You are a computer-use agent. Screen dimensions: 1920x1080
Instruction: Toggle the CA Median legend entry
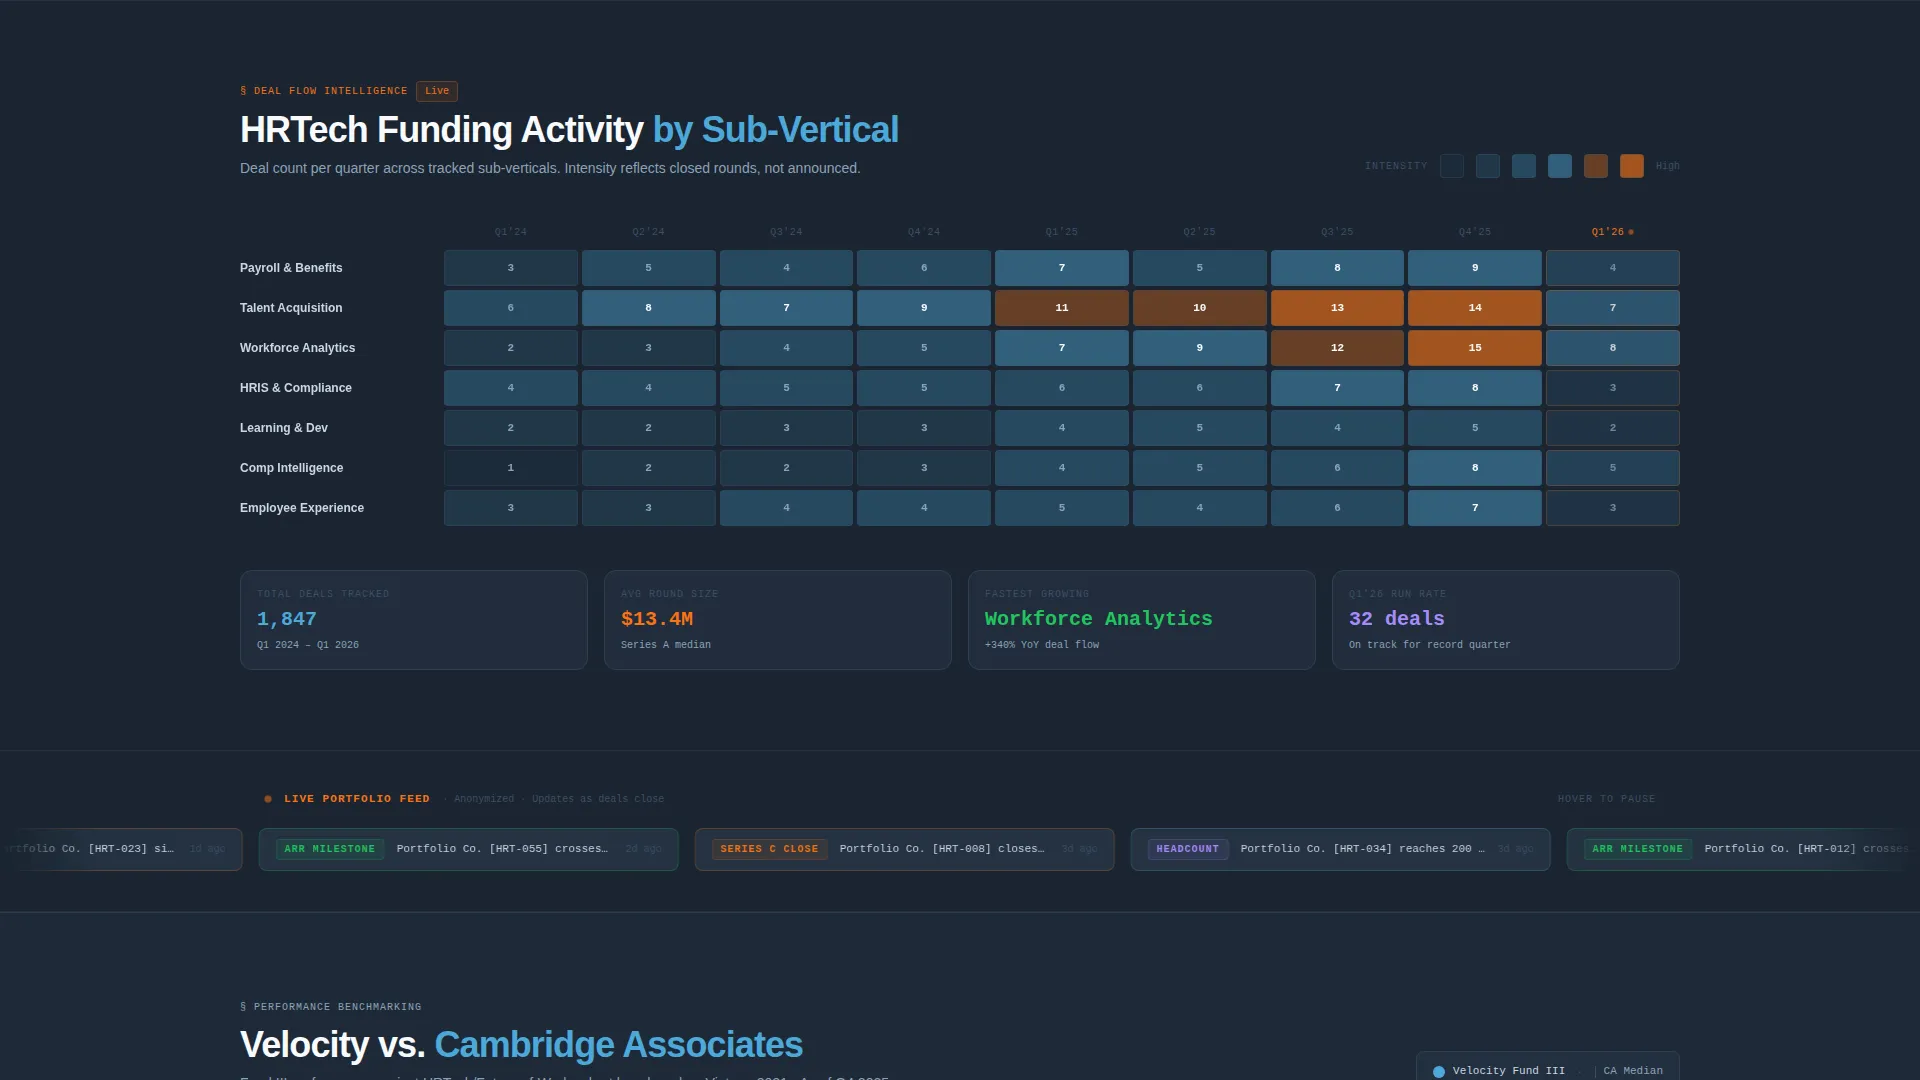(x=1633, y=1071)
